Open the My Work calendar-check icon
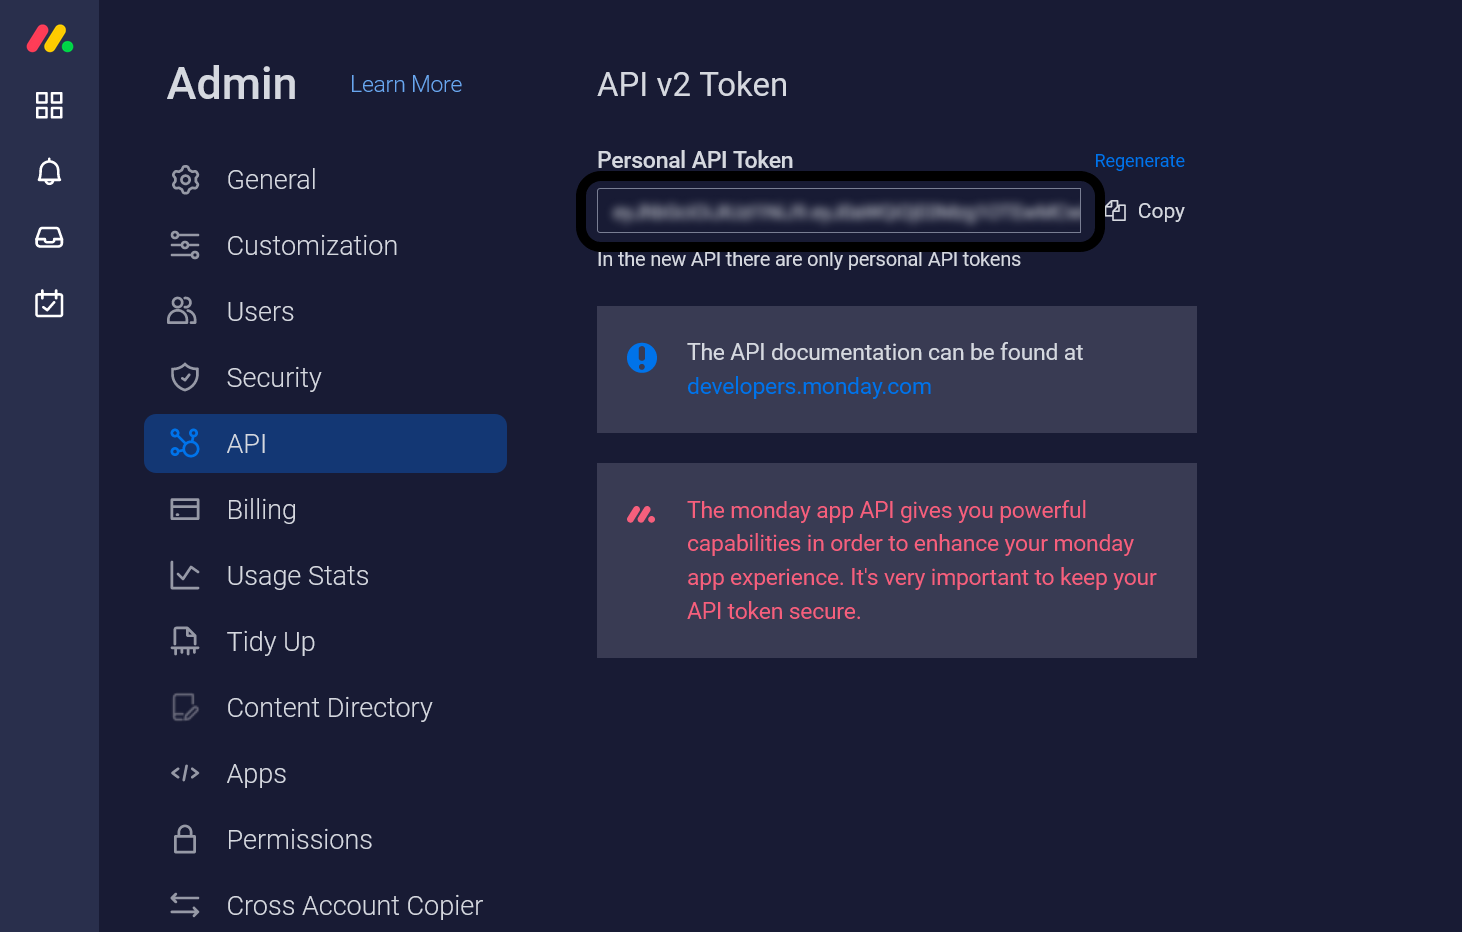The height and width of the screenshot is (932, 1462). (49, 303)
